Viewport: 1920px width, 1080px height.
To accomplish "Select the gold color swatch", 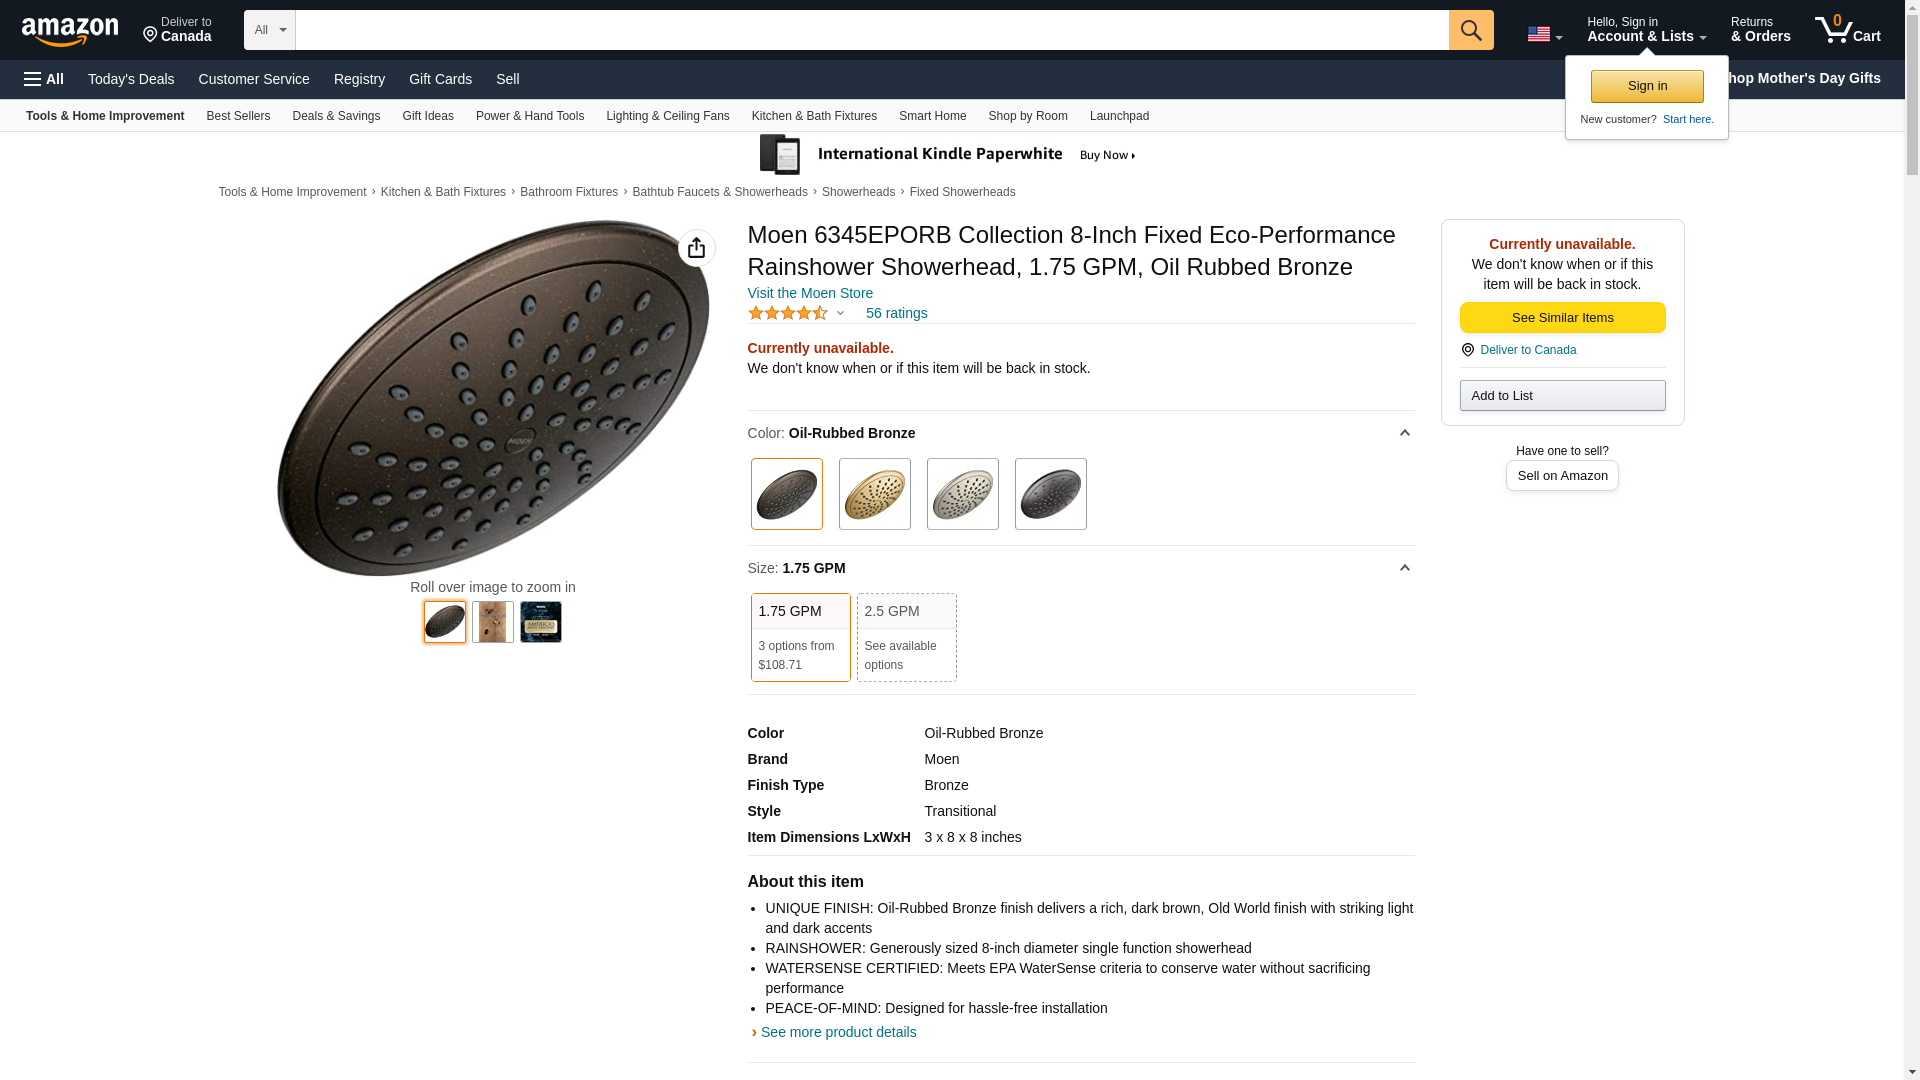I will [x=874, y=494].
